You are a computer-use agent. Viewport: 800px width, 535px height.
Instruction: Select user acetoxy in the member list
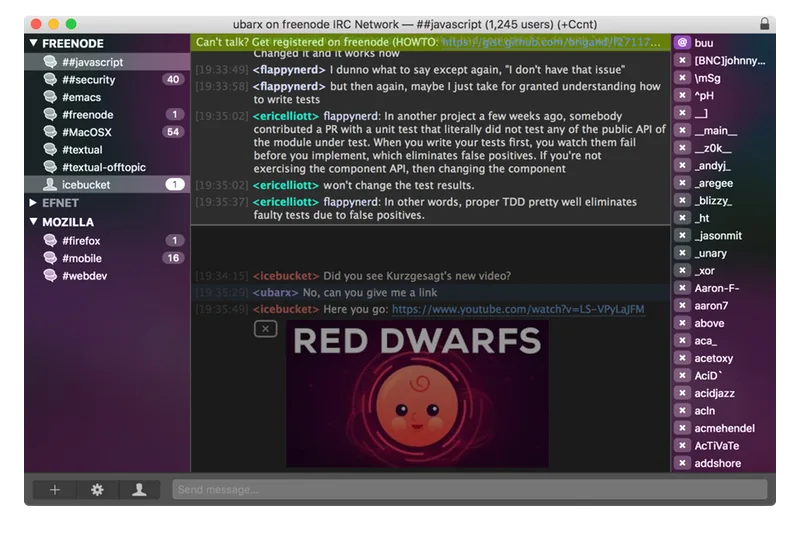point(723,358)
